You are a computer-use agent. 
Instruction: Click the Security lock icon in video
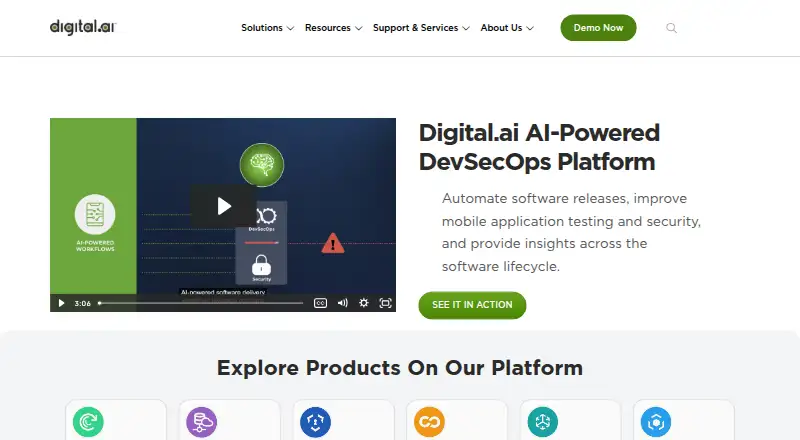261,265
